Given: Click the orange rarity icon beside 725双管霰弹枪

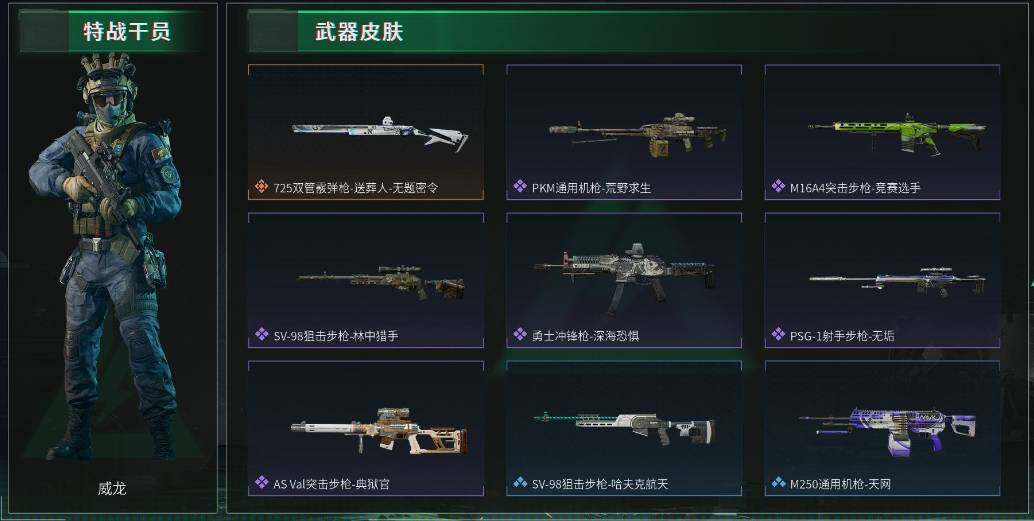Looking at the screenshot, I should [262, 187].
